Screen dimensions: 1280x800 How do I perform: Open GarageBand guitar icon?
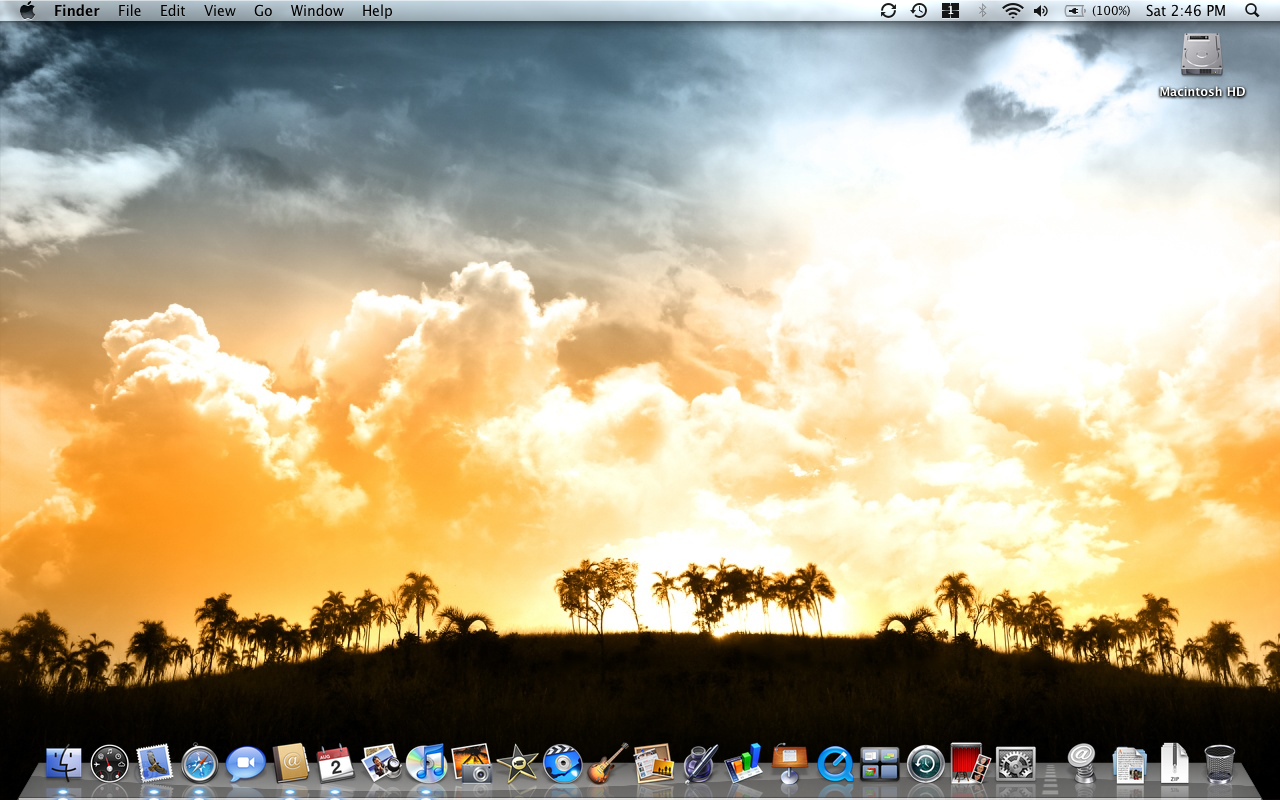pyautogui.click(x=608, y=763)
